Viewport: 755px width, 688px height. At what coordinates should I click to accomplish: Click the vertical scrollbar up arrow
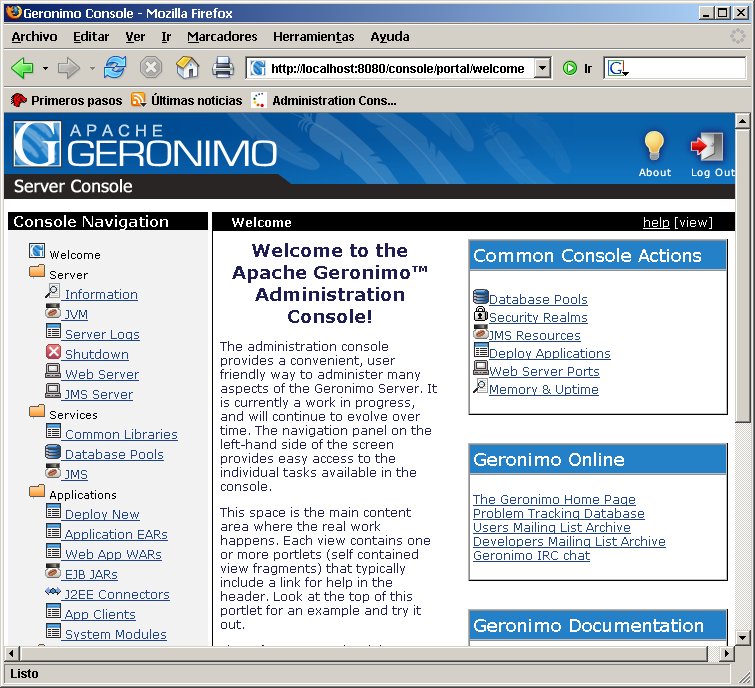tap(742, 121)
